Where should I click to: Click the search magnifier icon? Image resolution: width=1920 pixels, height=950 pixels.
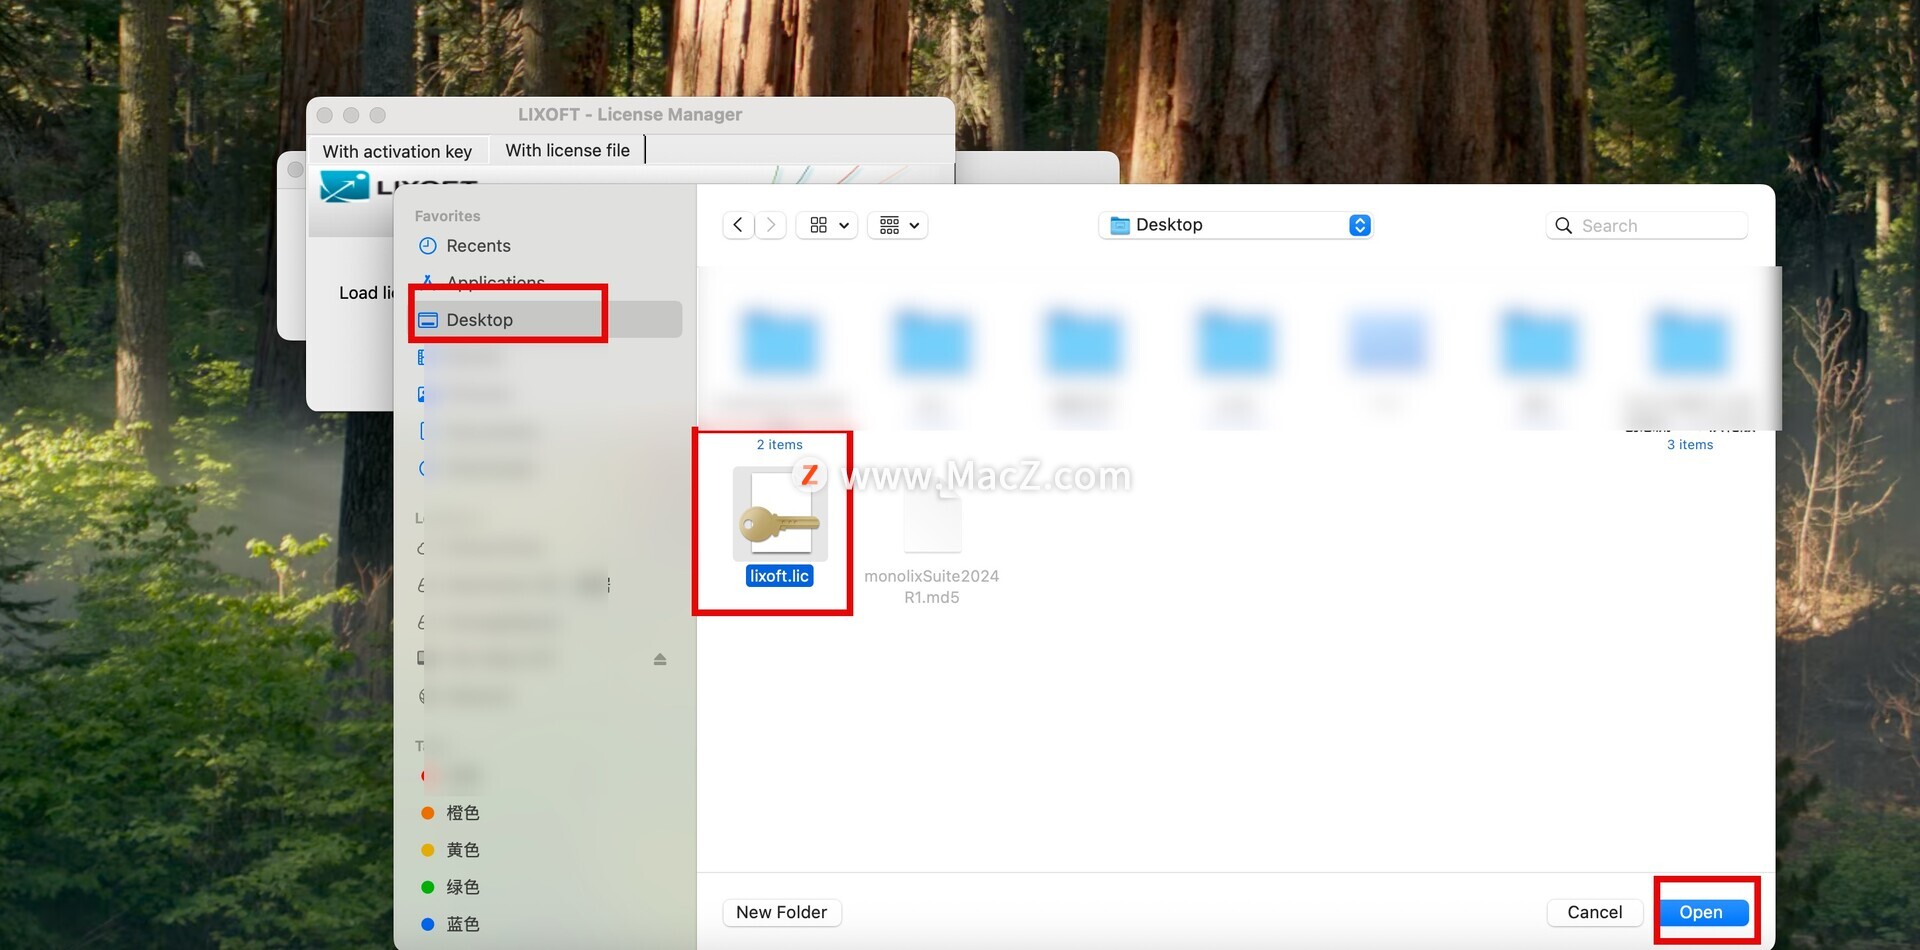pyautogui.click(x=1564, y=226)
